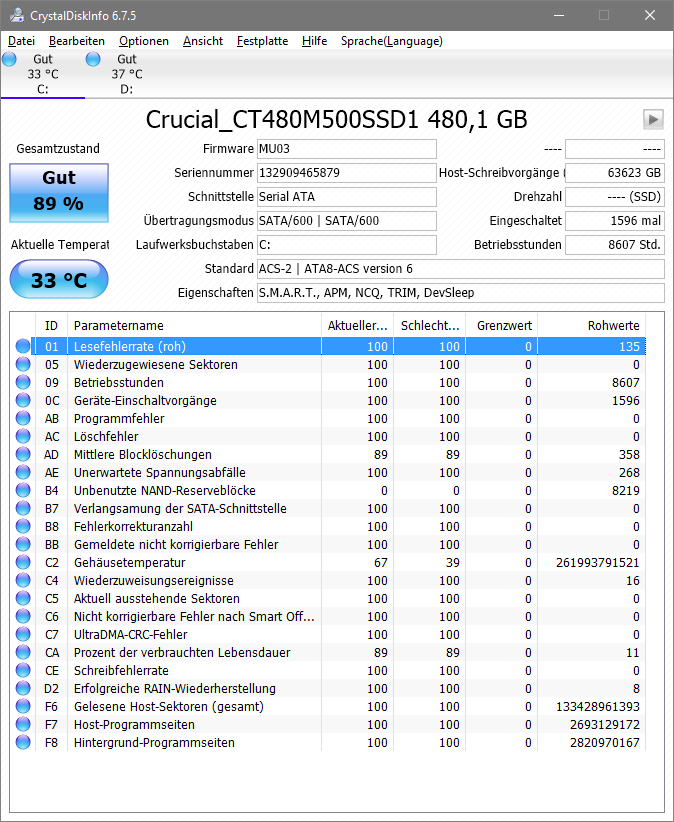Click the ID column header
The width and height of the screenshot is (674, 822).
(x=51, y=326)
